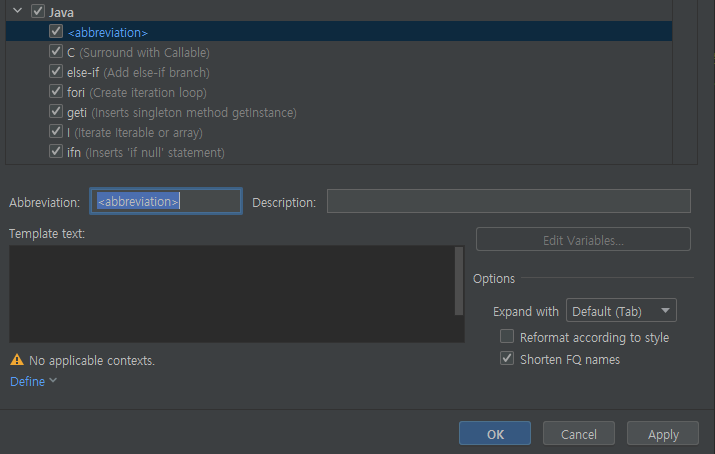Open the Define contexts link
This screenshot has width=715, height=454.
27,382
